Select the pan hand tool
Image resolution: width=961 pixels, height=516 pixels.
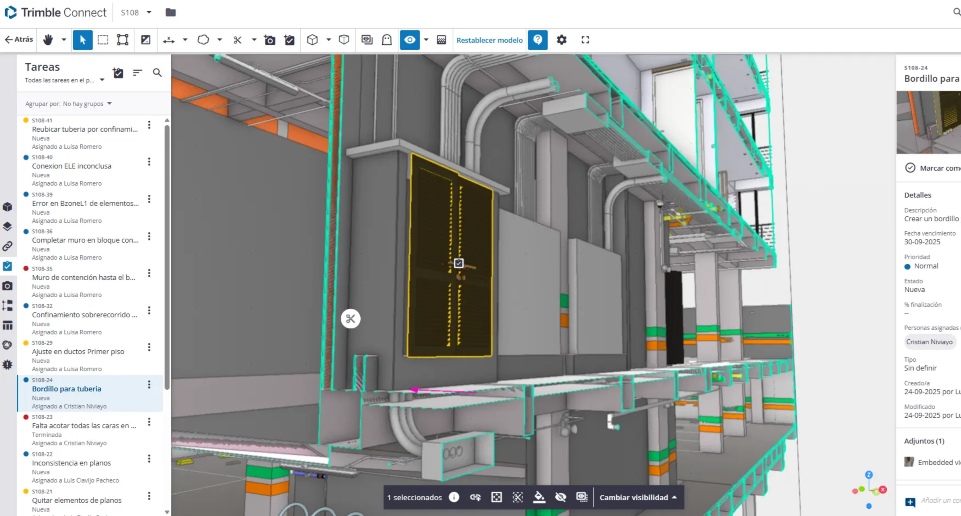(x=48, y=40)
